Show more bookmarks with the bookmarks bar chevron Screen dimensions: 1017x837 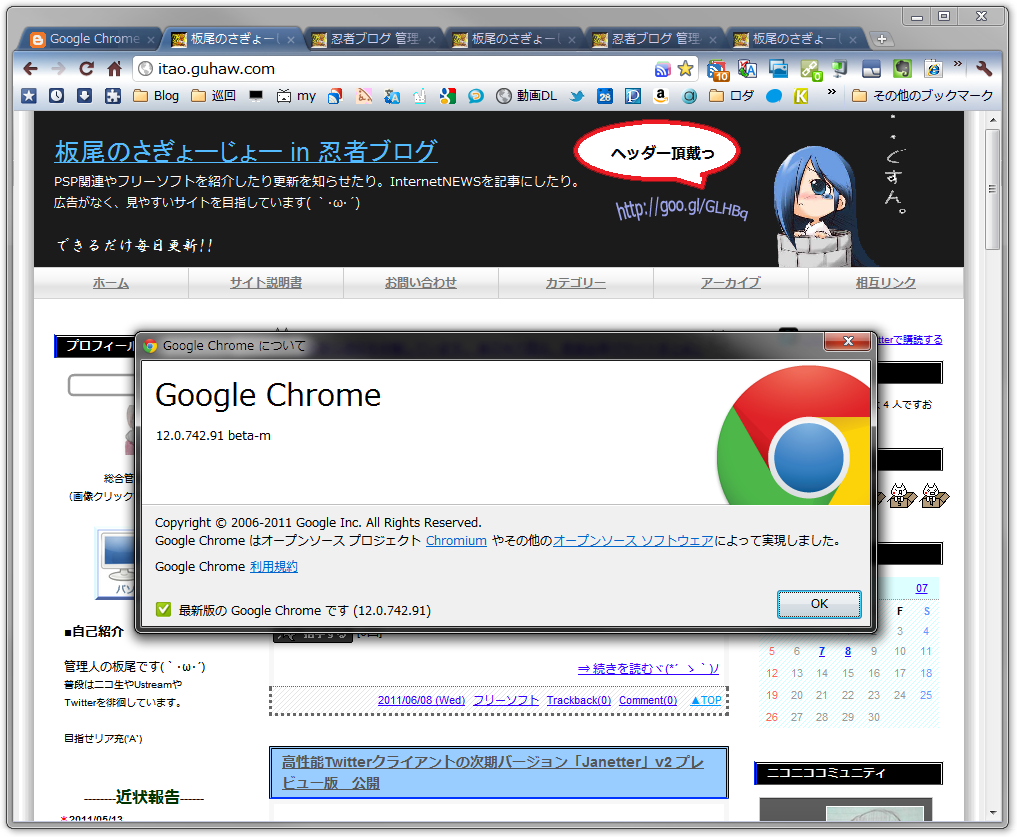[832, 92]
